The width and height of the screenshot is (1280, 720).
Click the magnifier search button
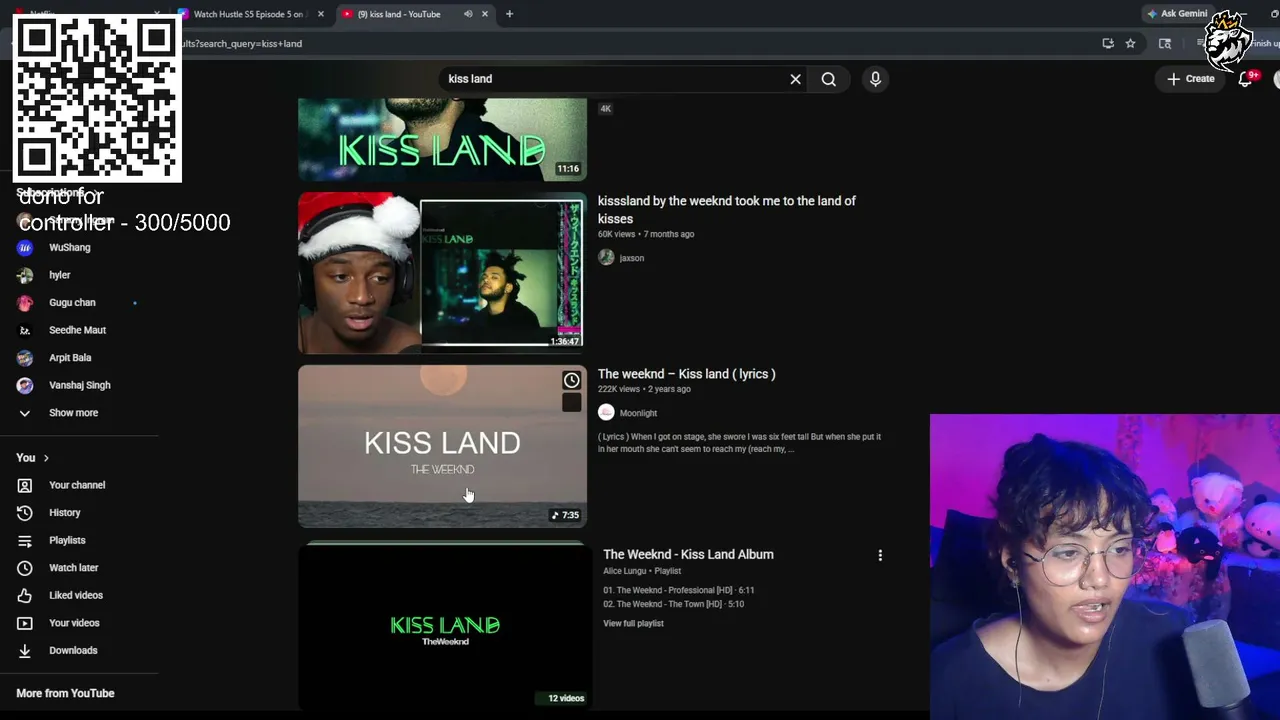pyautogui.click(x=829, y=79)
